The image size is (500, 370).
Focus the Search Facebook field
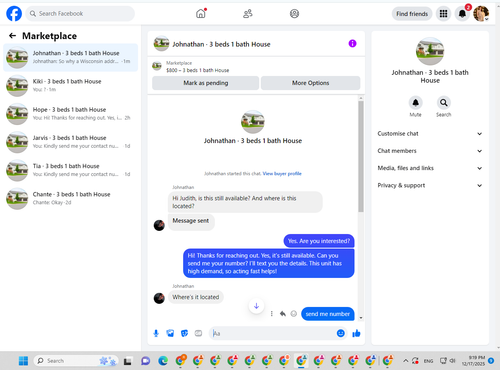[x=80, y=14]
